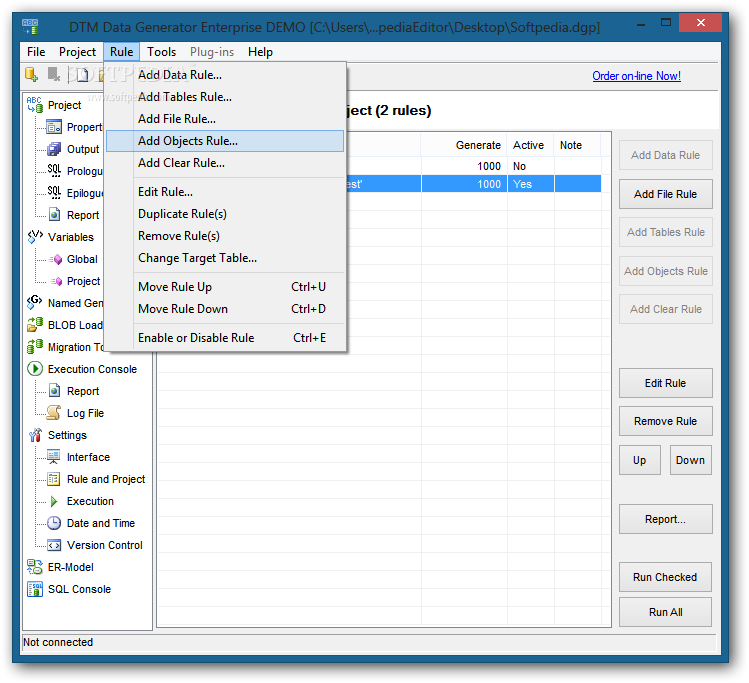Click the Remove Rule button
This screenshot has width=749, height=683.
[665, 421]
